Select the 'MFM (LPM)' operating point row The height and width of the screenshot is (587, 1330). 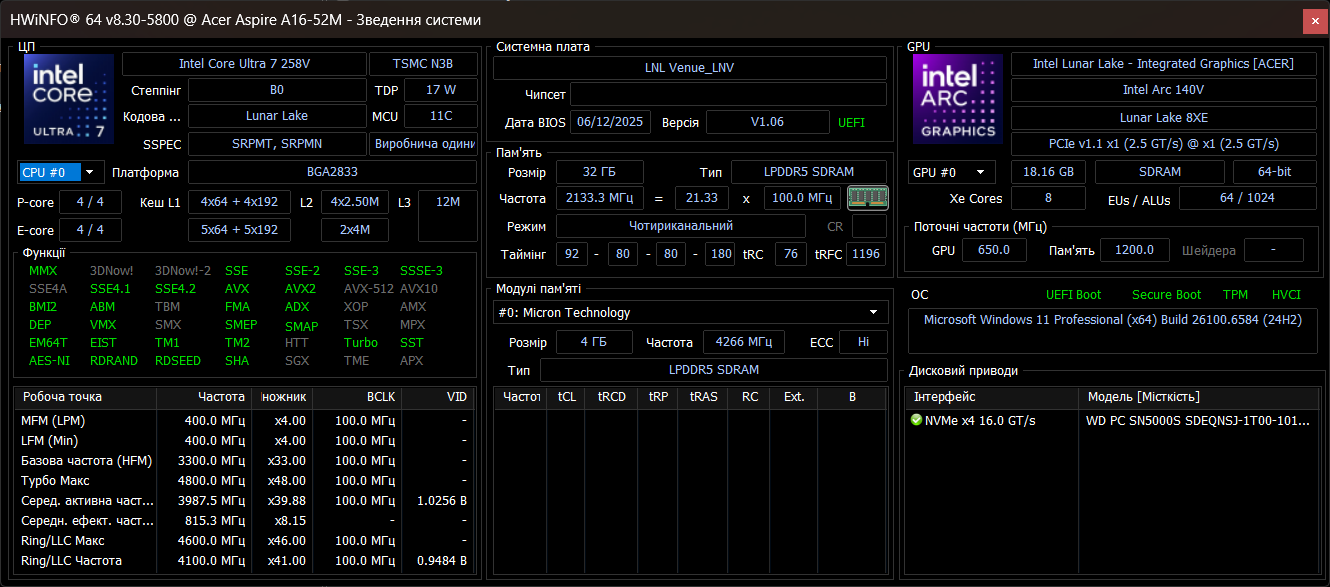pyautogui.click(x=244, y=420)
